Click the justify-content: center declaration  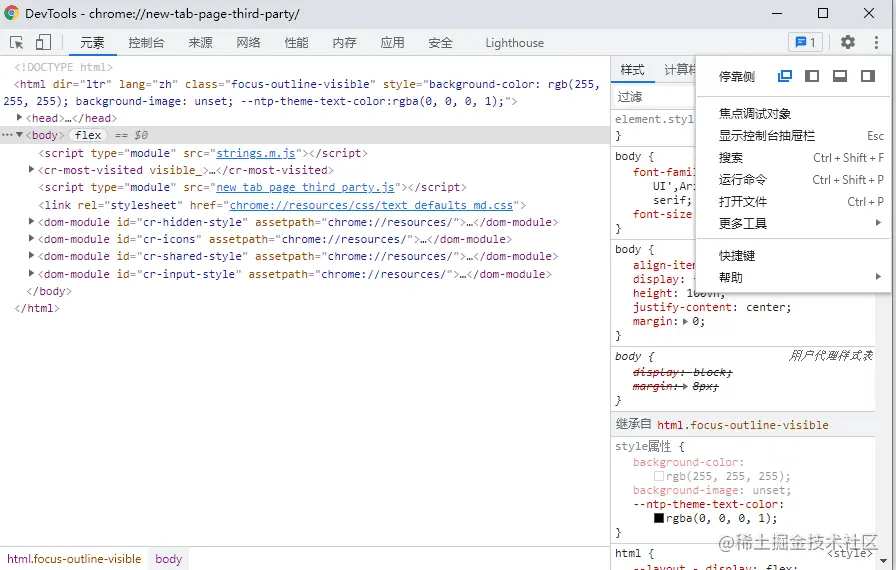click(712, 307)
